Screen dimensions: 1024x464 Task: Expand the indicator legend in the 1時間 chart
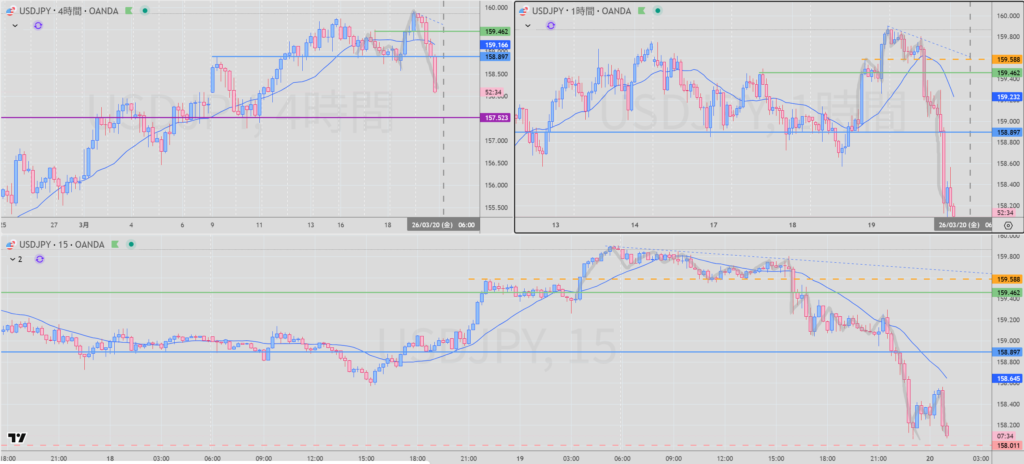pos(530,26)
